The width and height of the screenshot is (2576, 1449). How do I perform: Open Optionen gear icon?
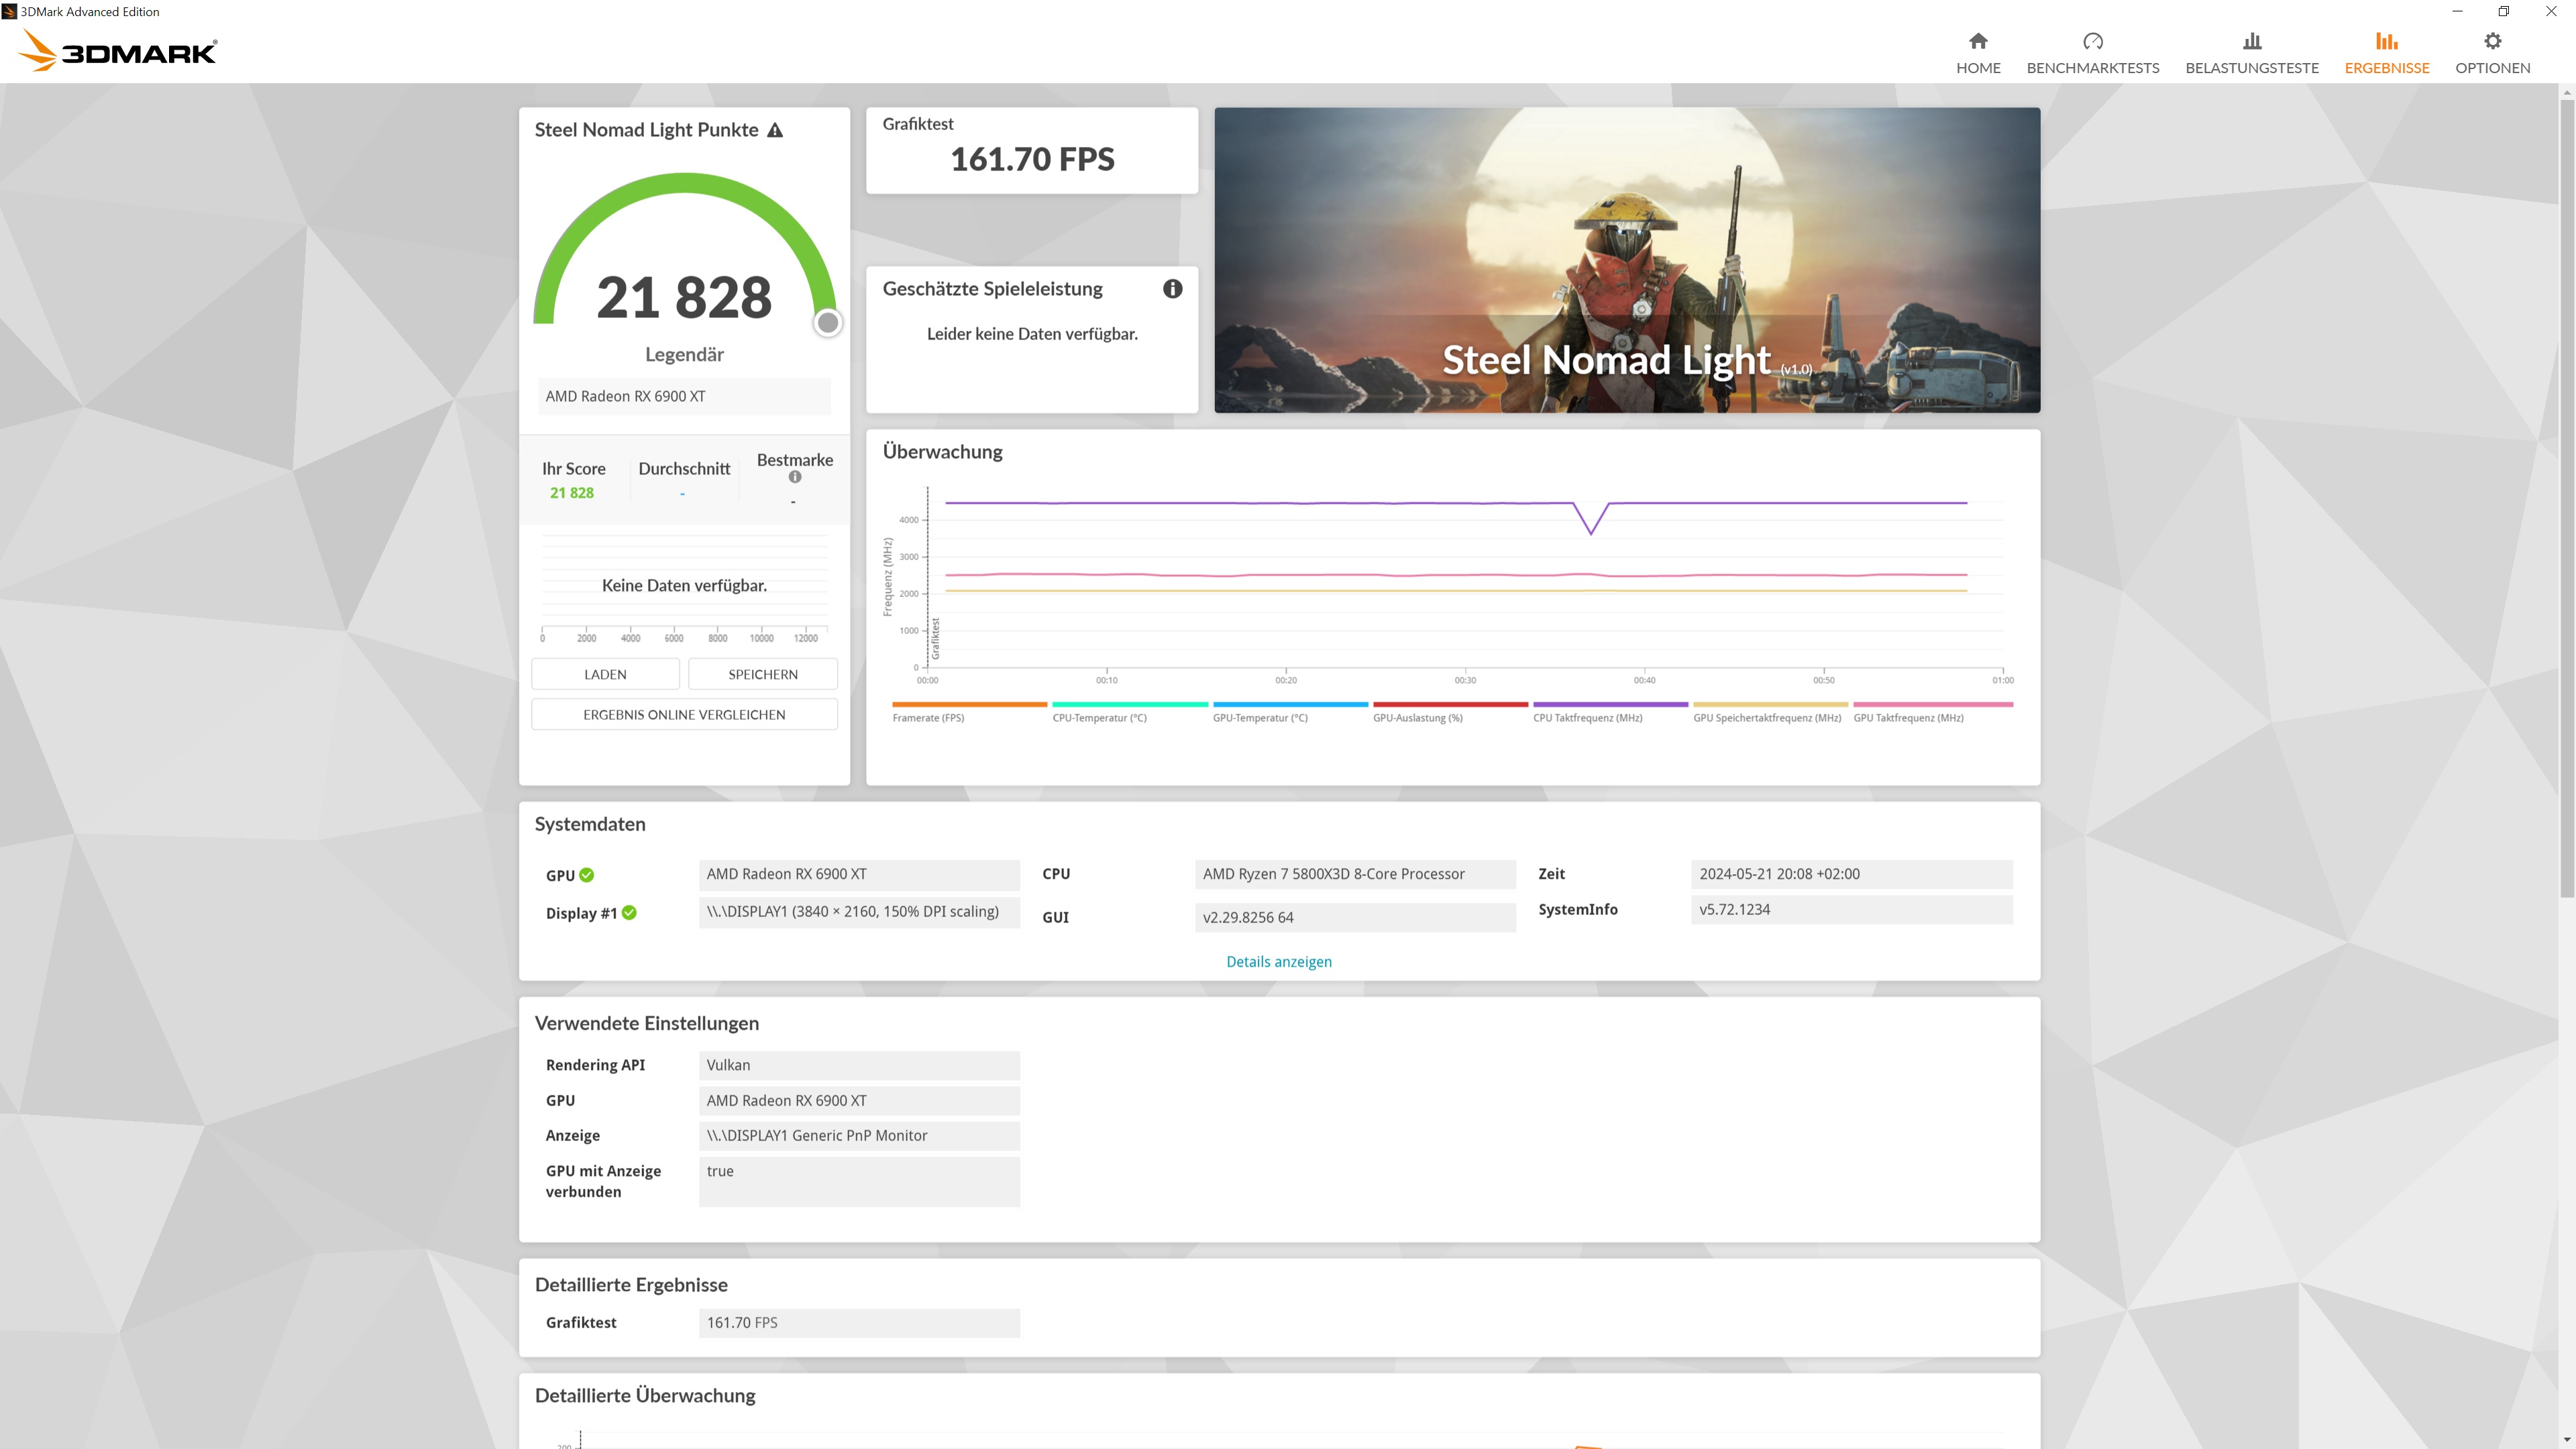(x=2492, y=41)
